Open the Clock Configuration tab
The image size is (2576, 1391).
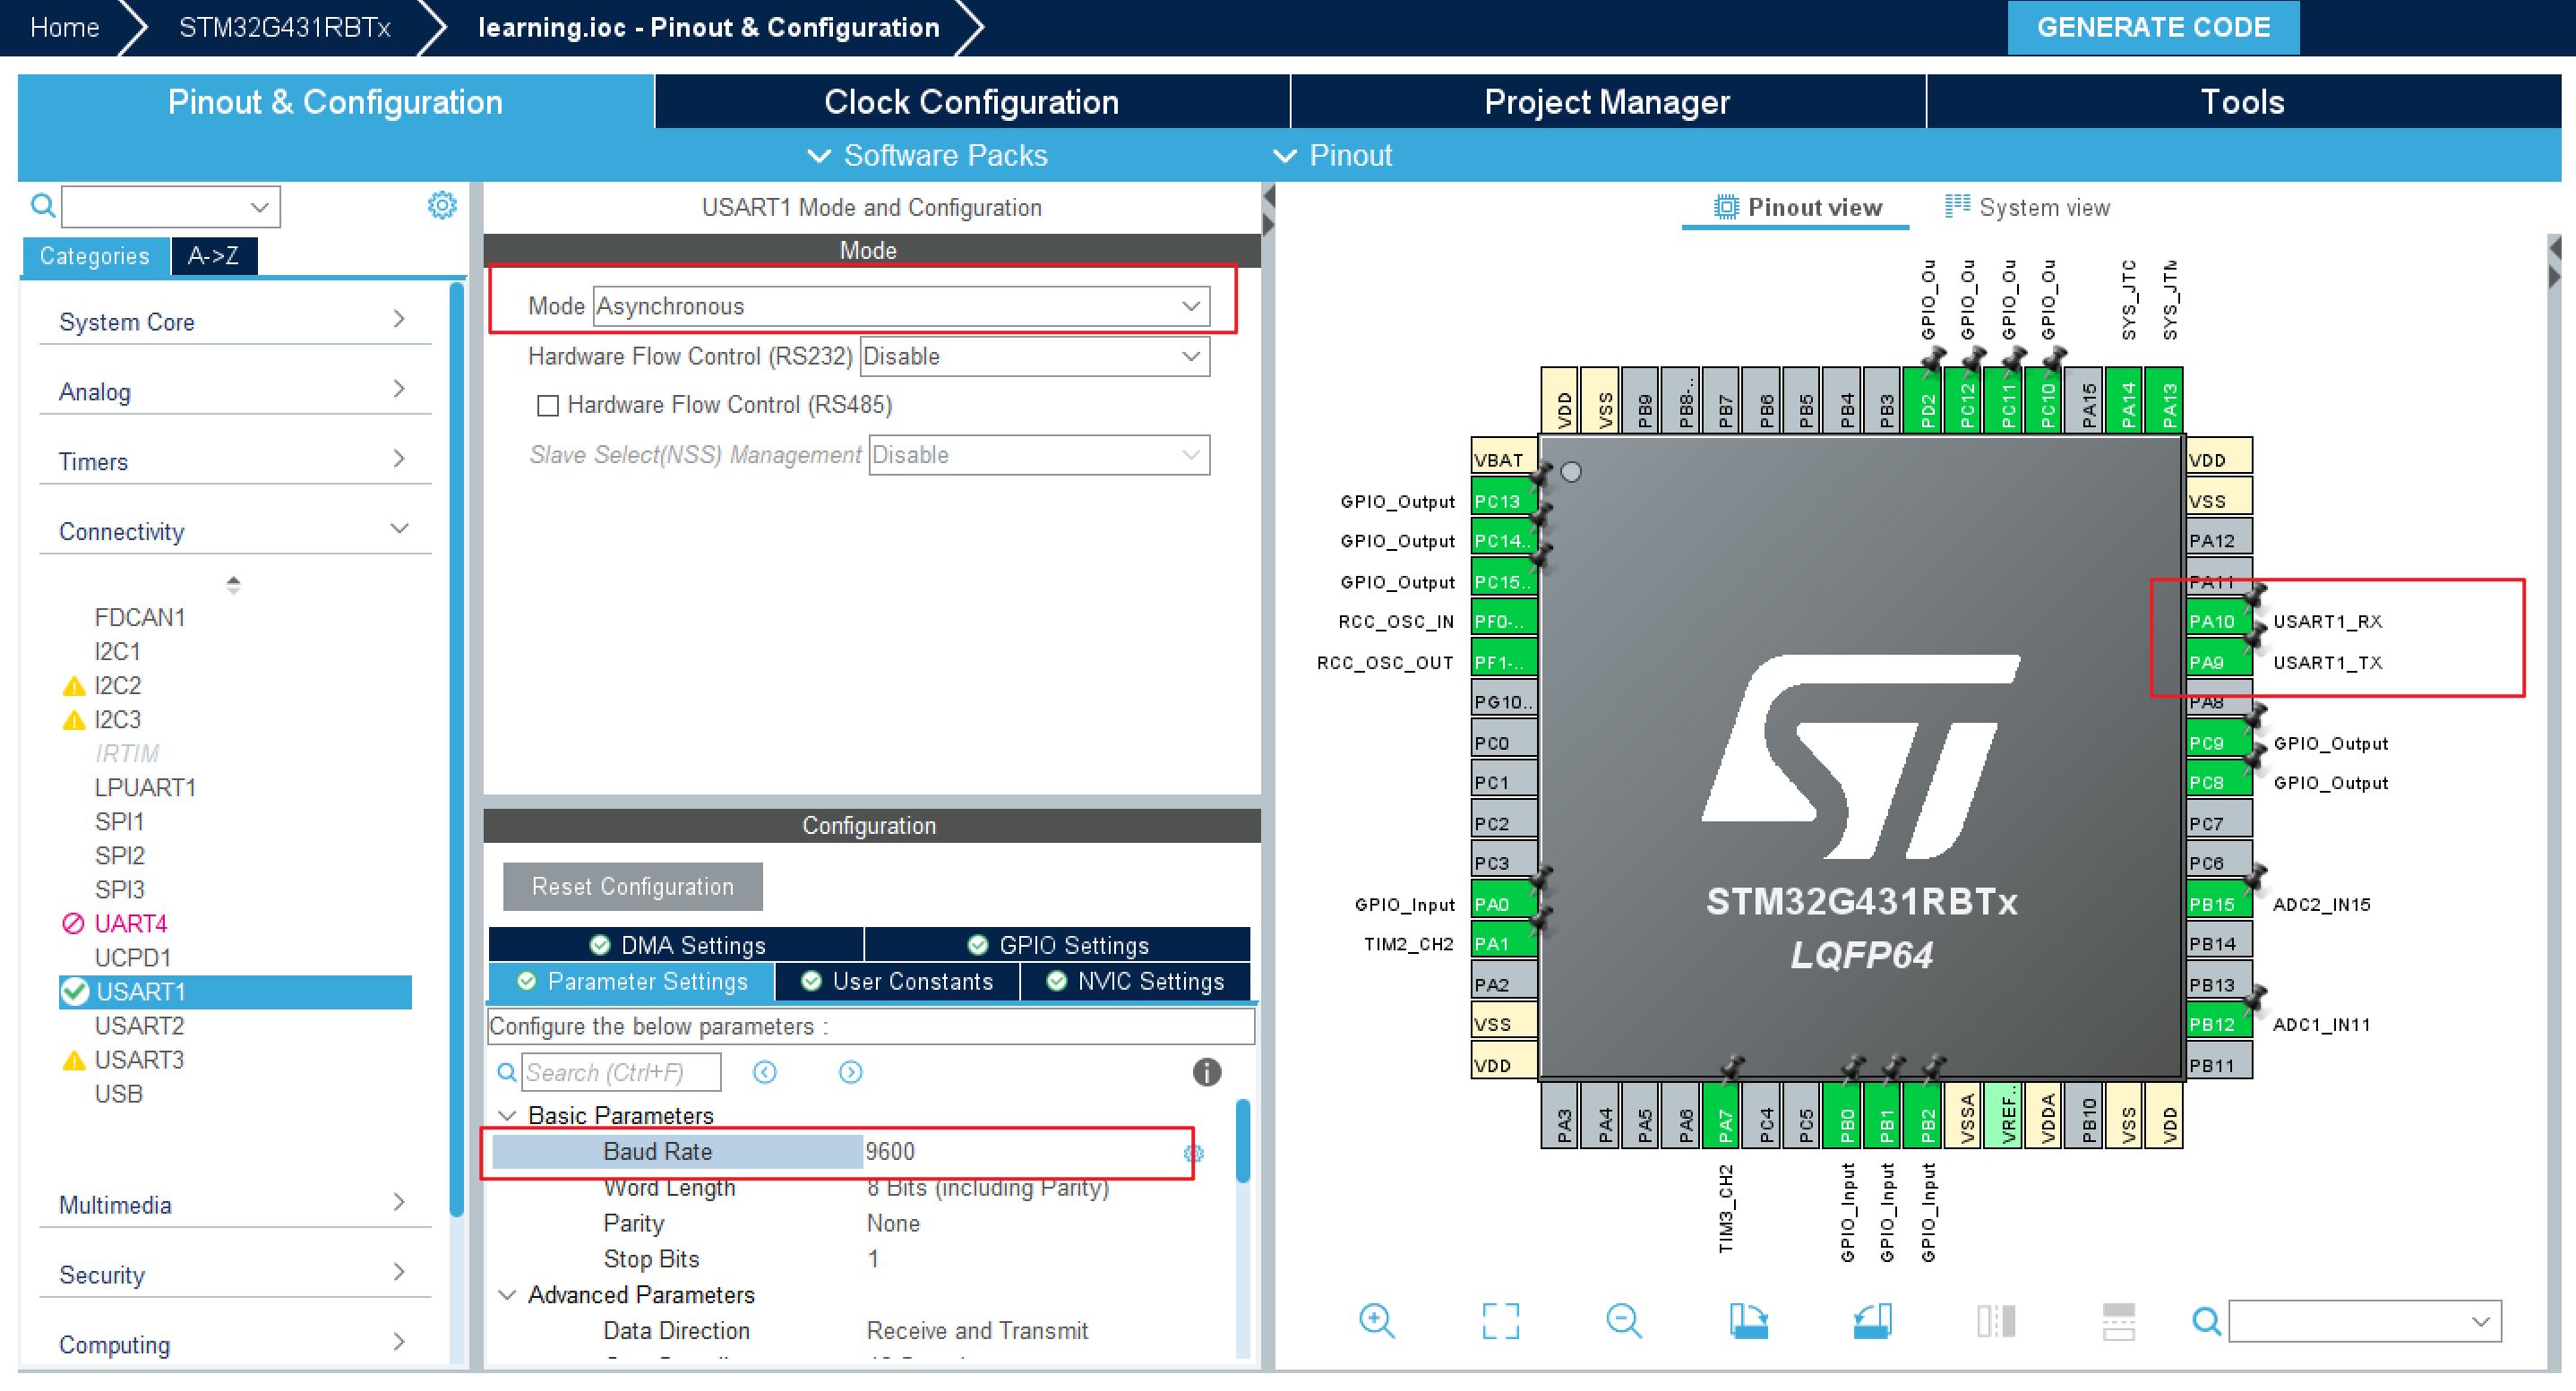[x=971, y=101]
